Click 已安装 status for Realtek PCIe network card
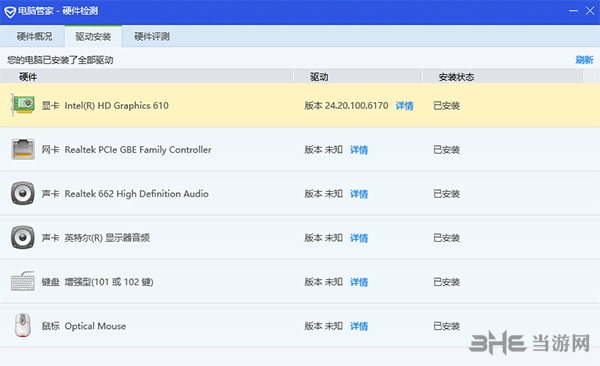This screenshot has height=366, width=600. pyautogui.click(x=447, y=150)
